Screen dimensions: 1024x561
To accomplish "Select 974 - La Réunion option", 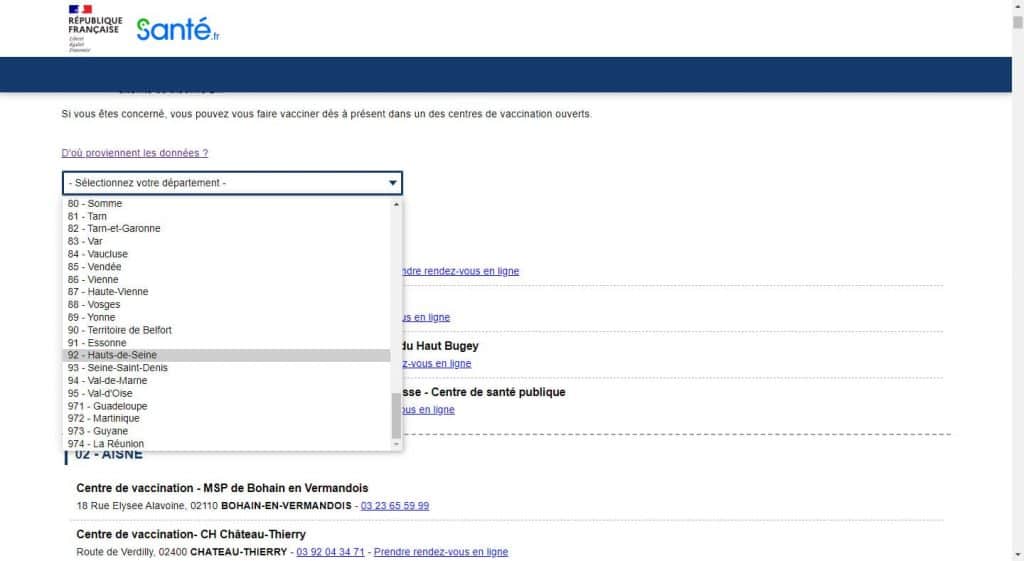I will 226,444.
